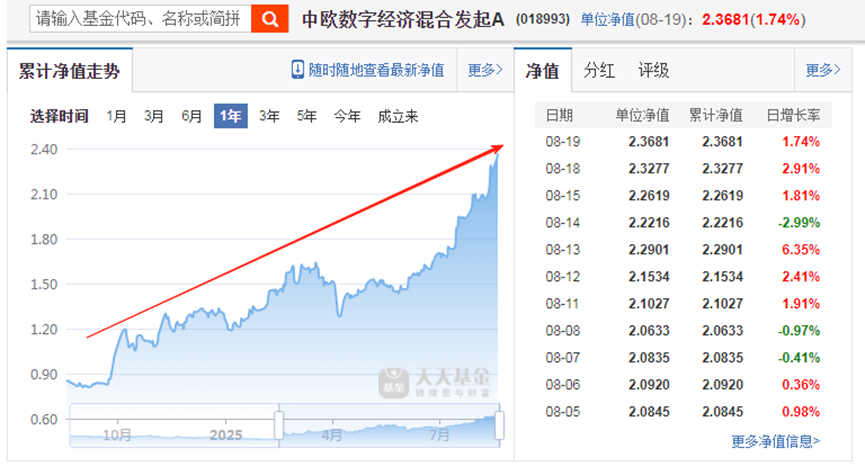This screenshot has height=466, width=865.
Task: Switch to the 评级 tab
Action: 654,71
